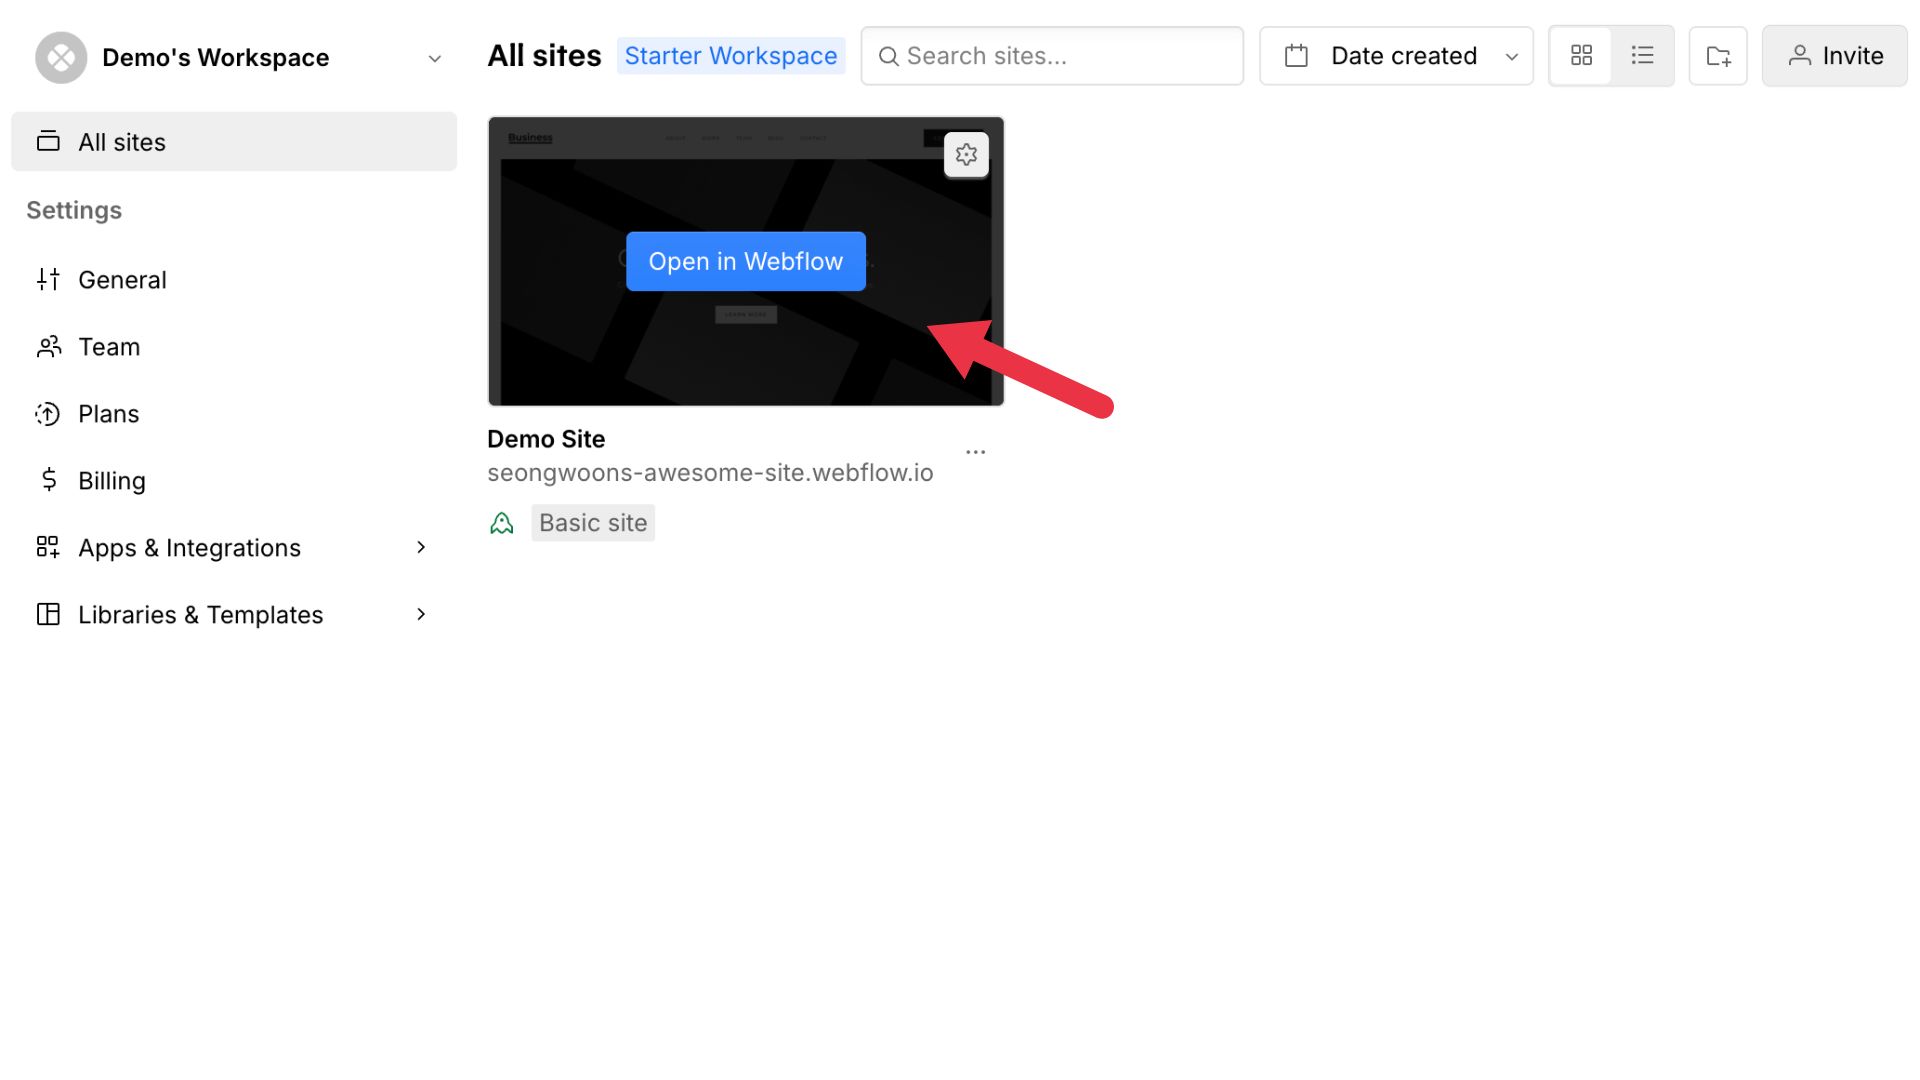Focus the Search sites field
The width and height of the screenshot is (1920, 1080).
point(1052,56)
